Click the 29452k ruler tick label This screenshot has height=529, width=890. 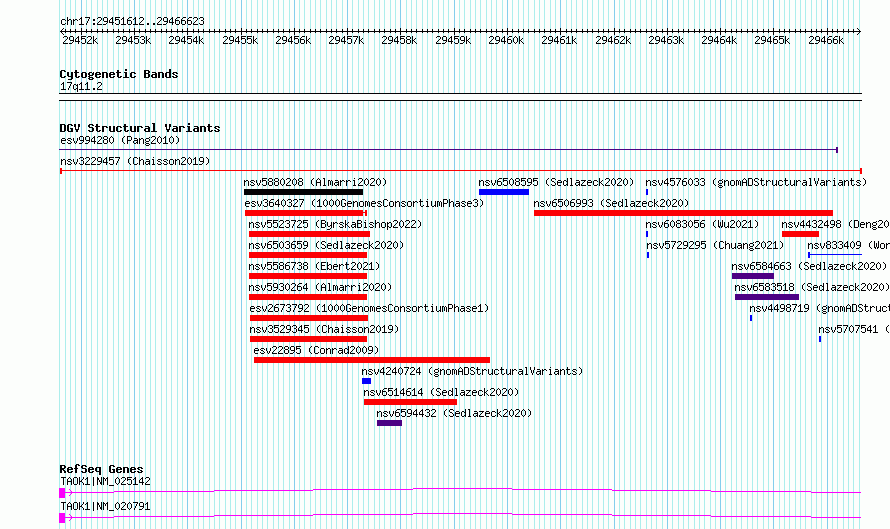80,41
